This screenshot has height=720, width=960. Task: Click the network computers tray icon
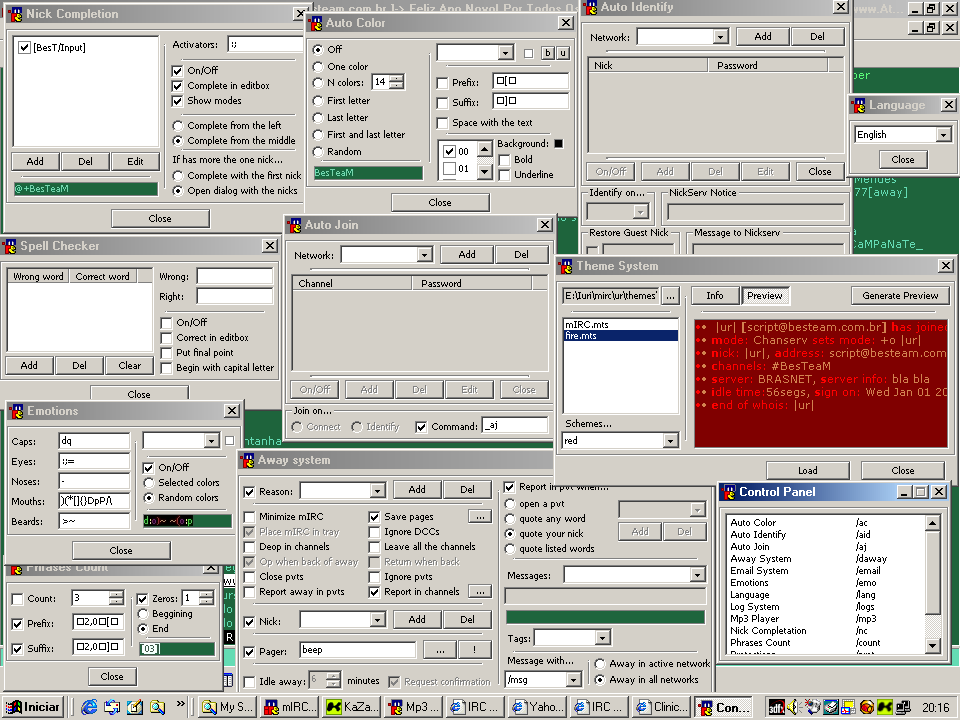(x=902, y=708)
